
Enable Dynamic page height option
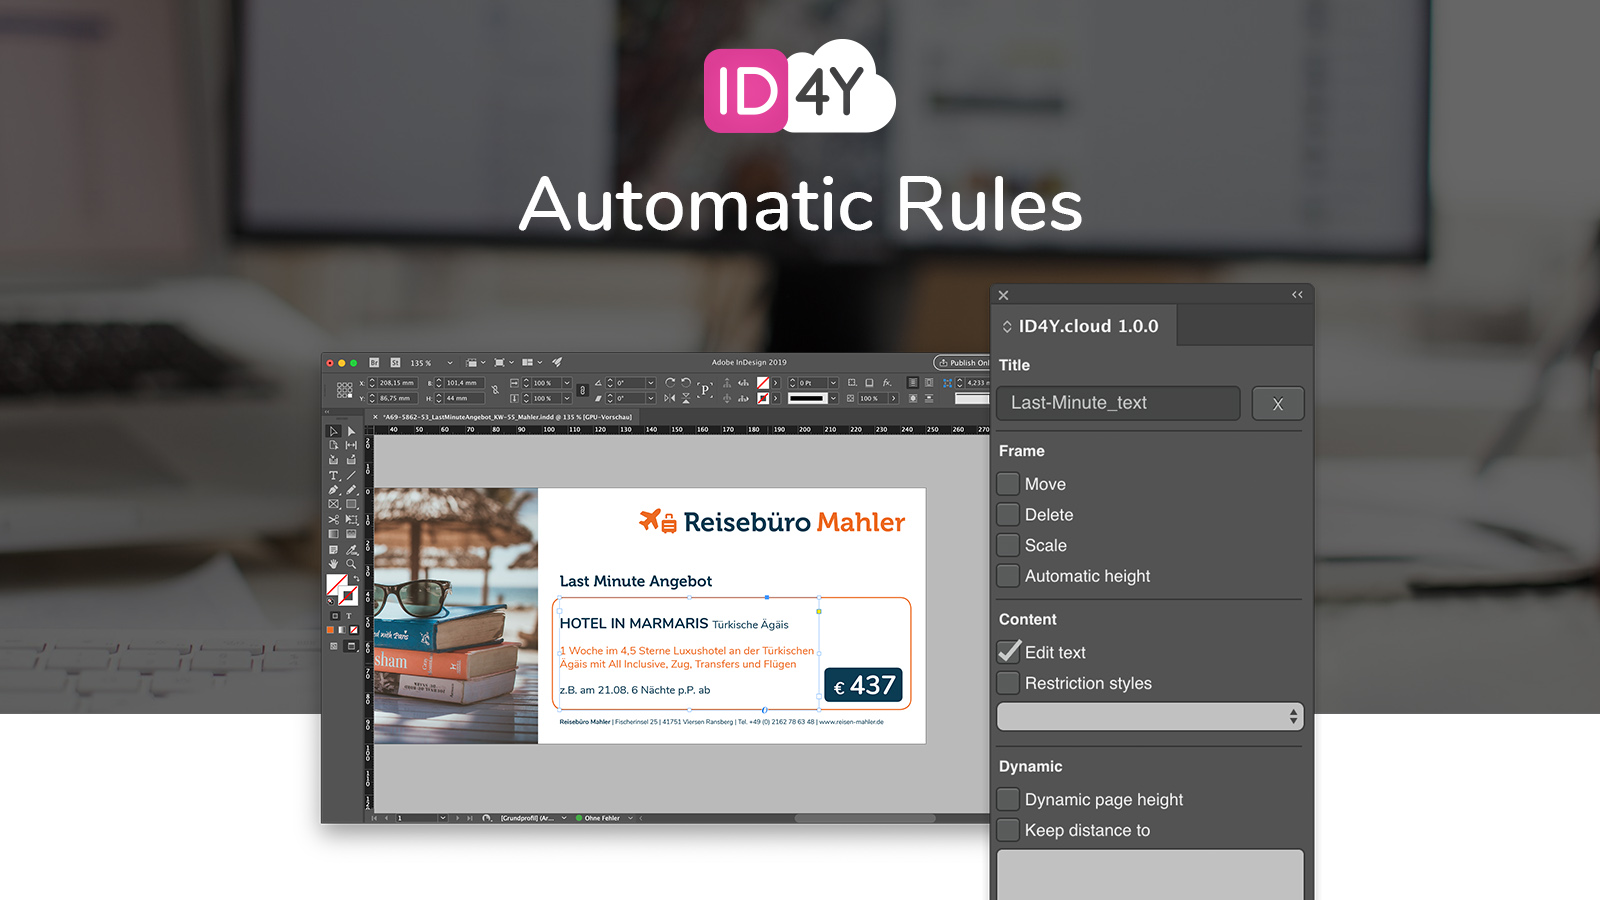coord(1008,800)
